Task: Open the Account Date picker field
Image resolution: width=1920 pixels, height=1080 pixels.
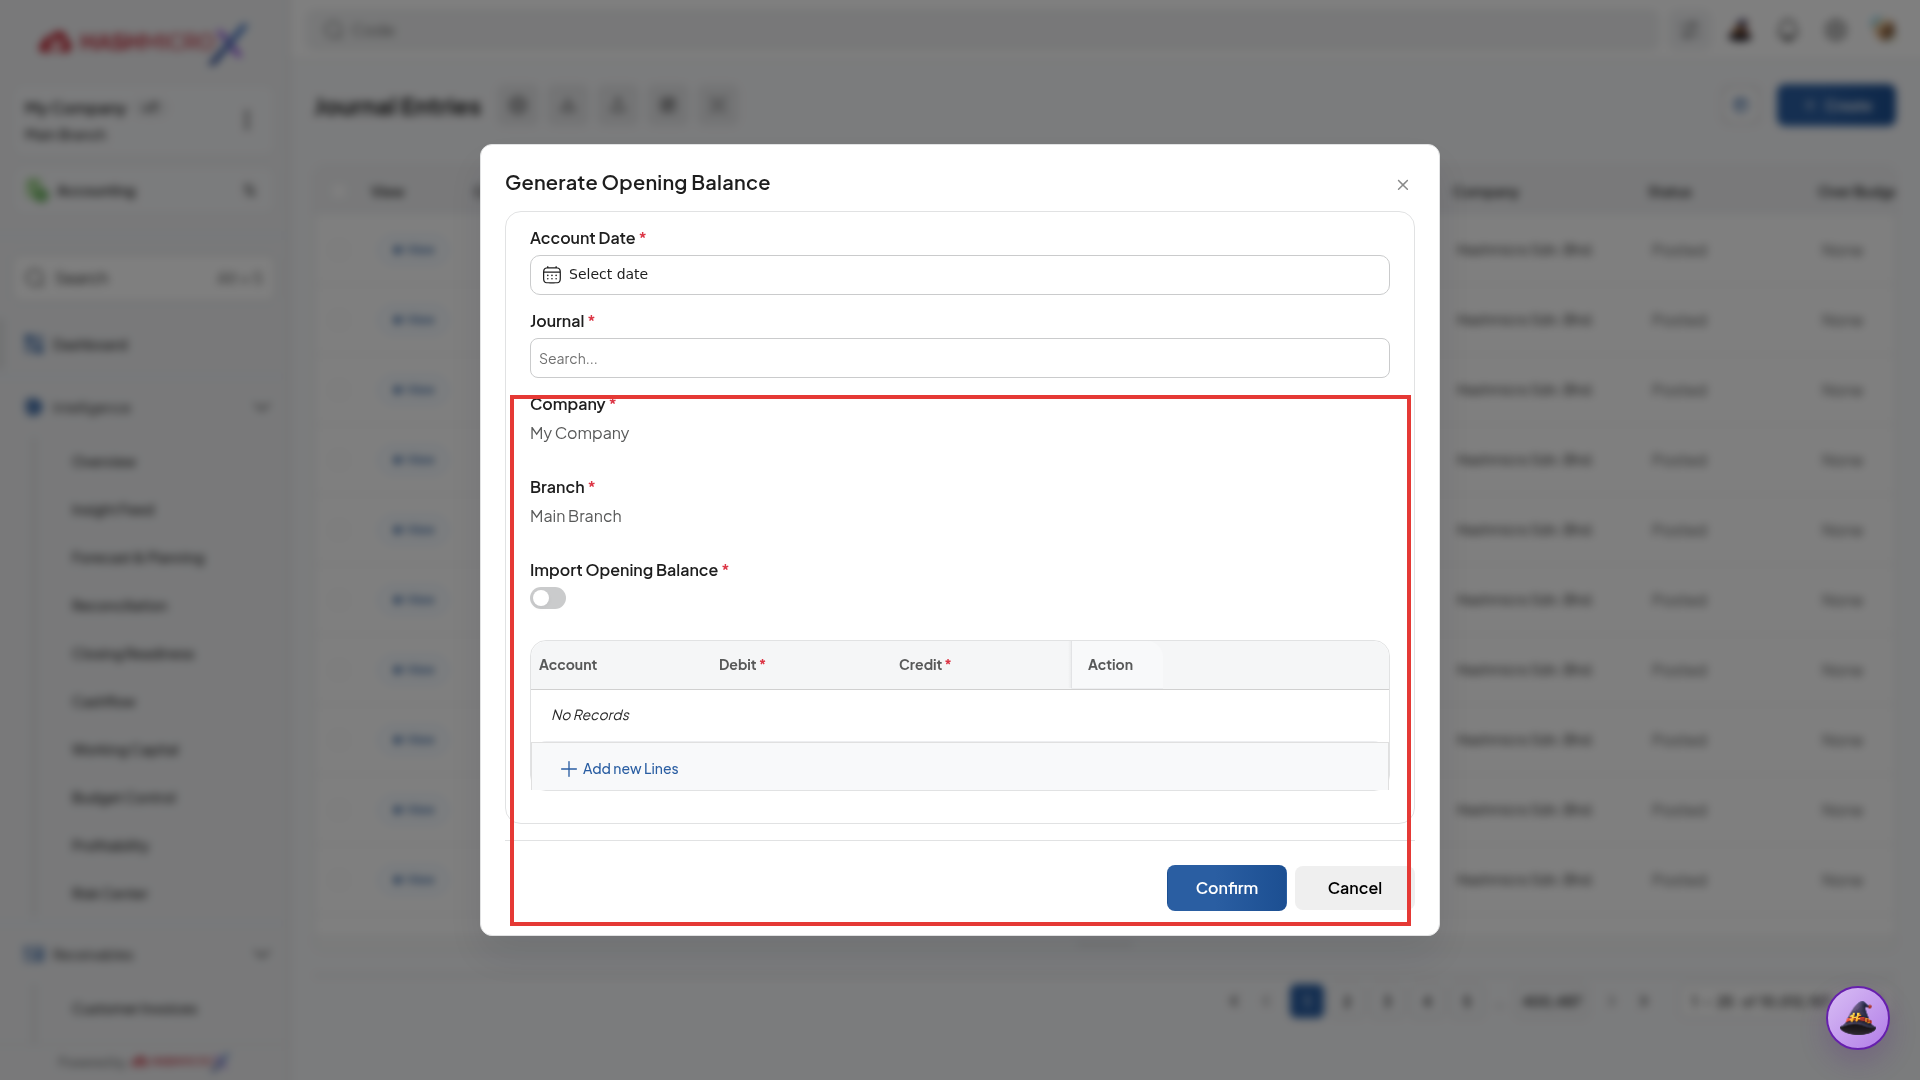Action: (959, 275)
